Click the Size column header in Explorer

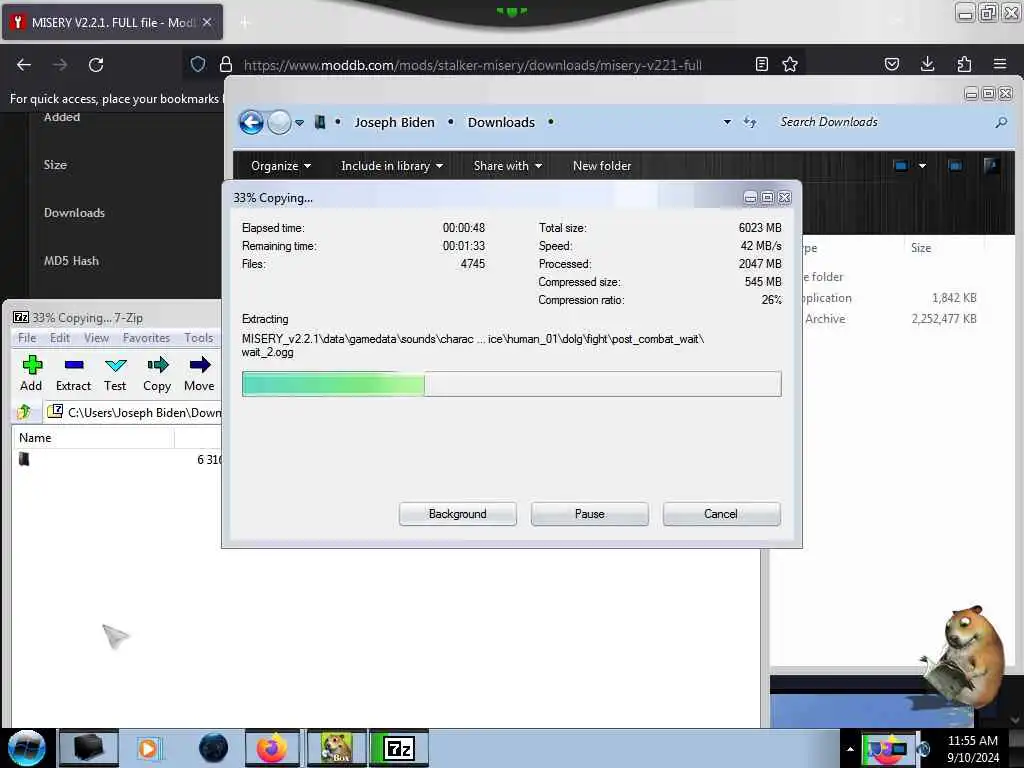pos(921,248)
